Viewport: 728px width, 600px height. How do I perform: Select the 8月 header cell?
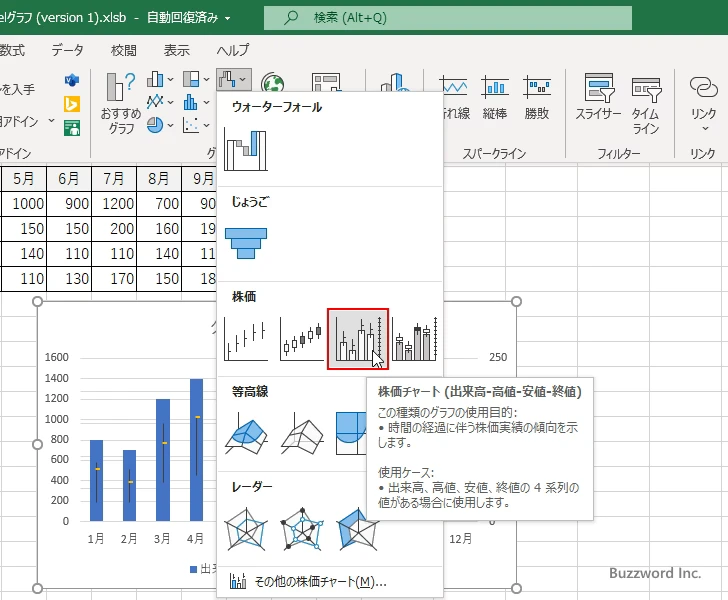(159, 178)
